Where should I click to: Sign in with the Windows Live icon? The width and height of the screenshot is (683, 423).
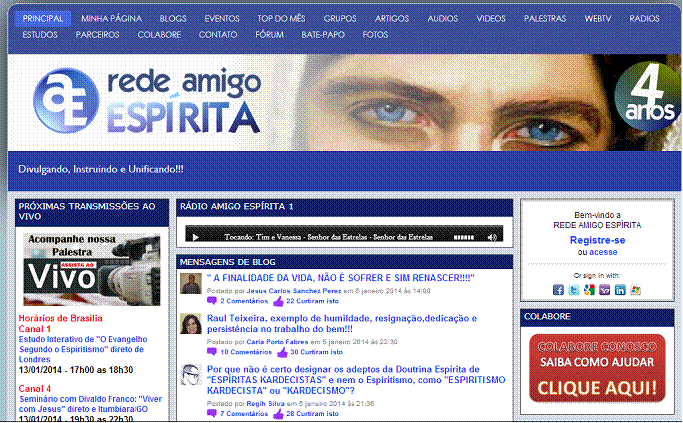pyautogui.click(x=636, y=290)
